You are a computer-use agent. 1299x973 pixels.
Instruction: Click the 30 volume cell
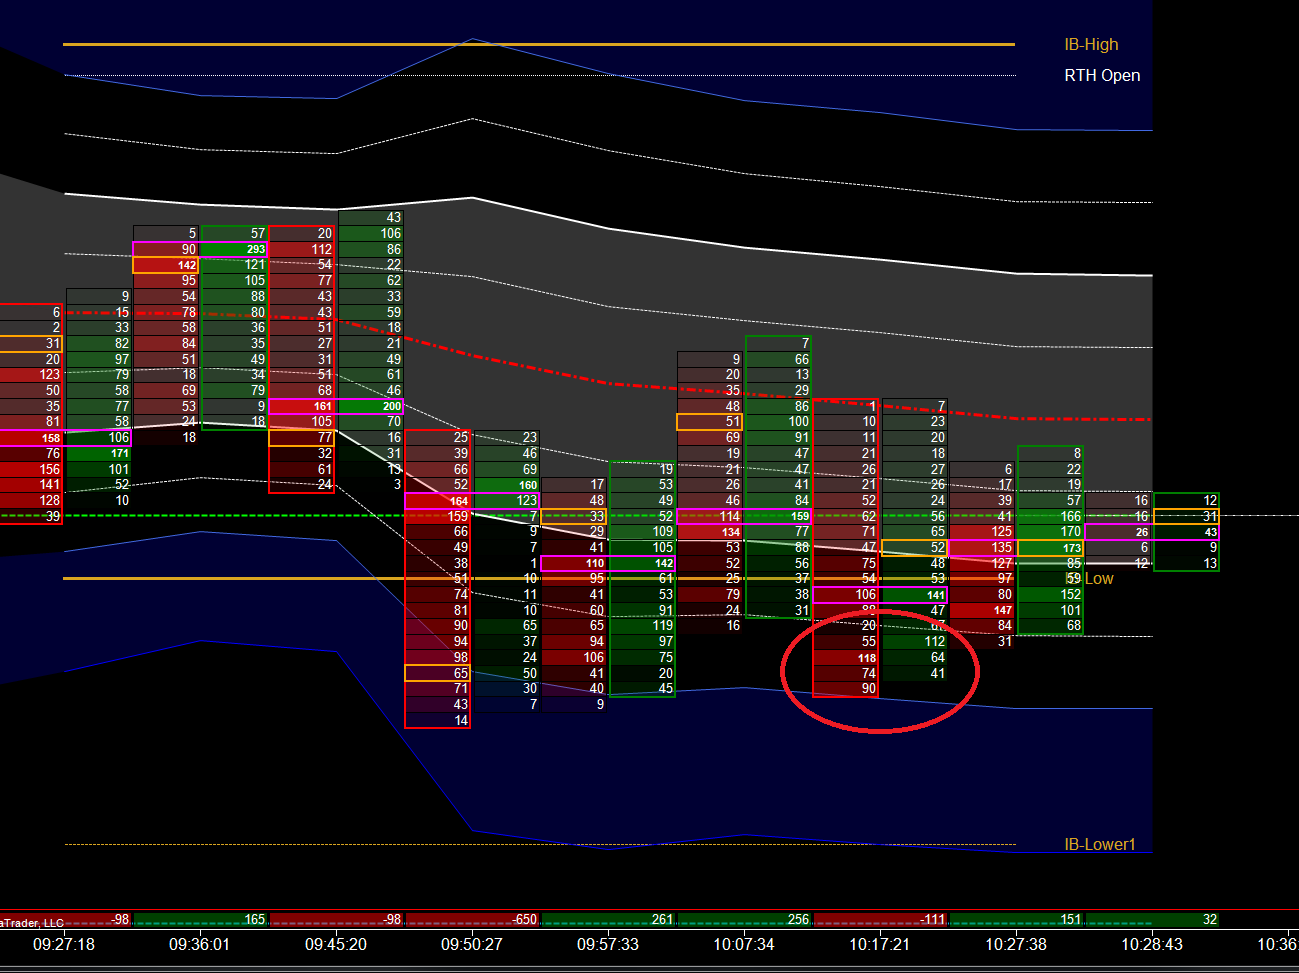click(x=506, y=689)
